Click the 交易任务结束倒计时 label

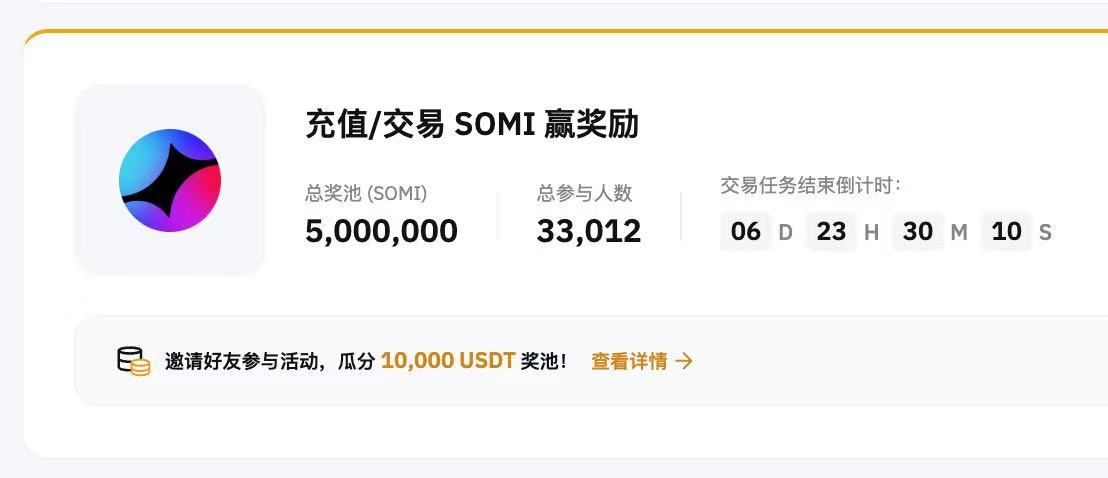811,186
